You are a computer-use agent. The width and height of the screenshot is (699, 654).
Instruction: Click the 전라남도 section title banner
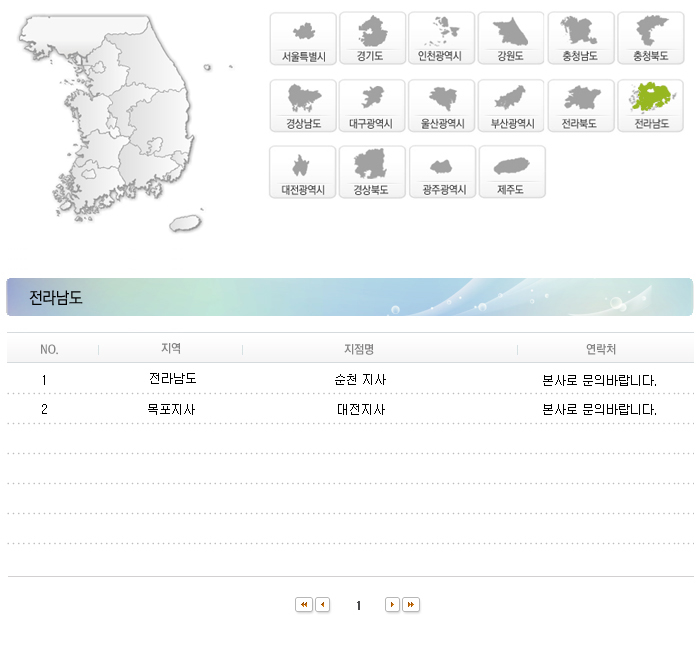point(350,297)
